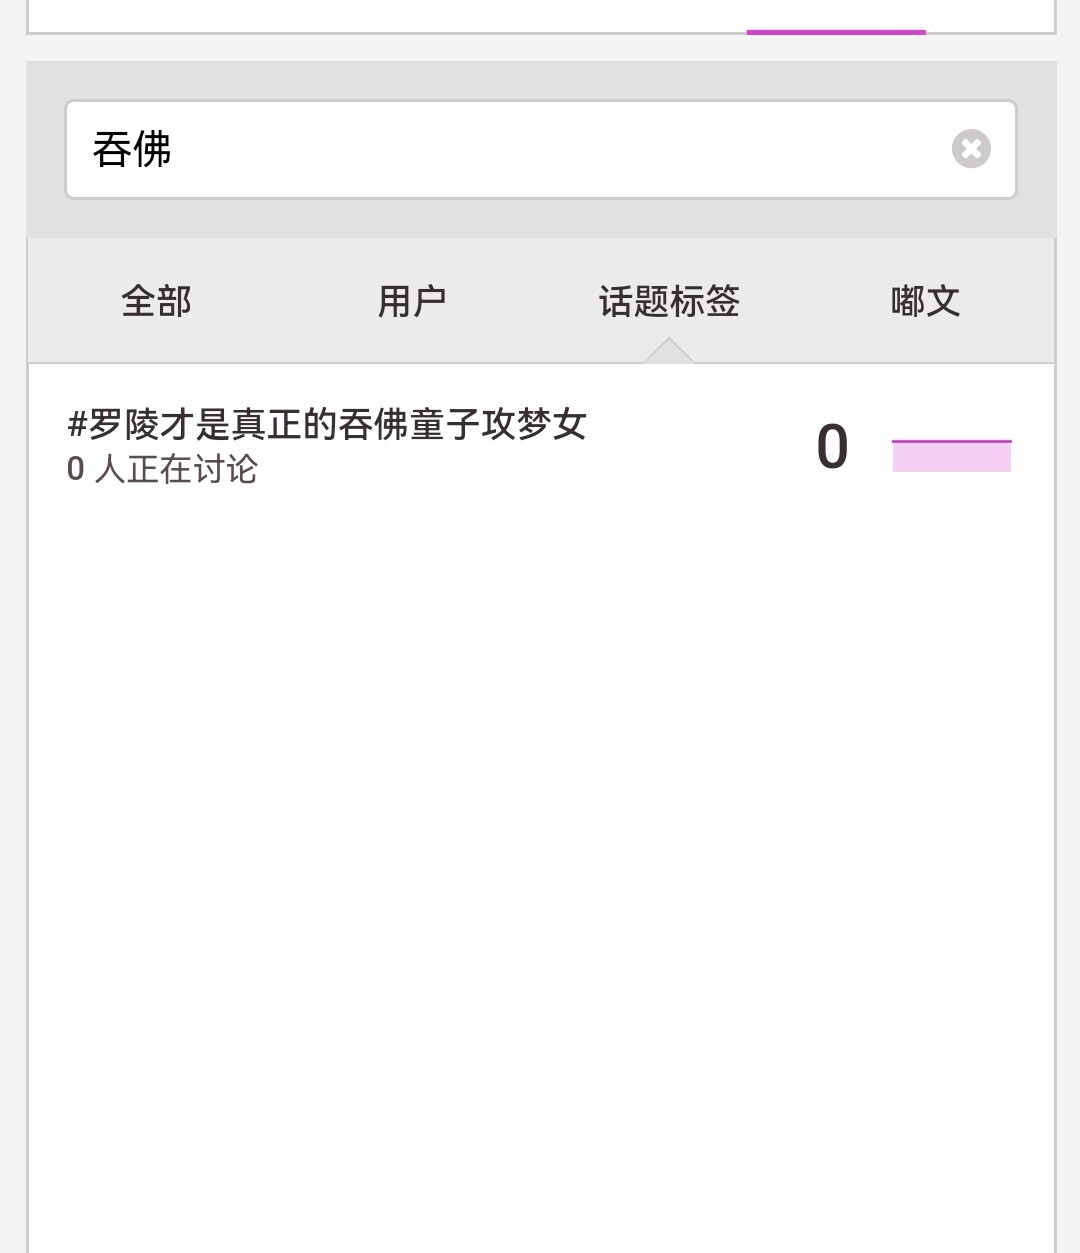Clear the search text with the X icon

click(x=970, y=149)
